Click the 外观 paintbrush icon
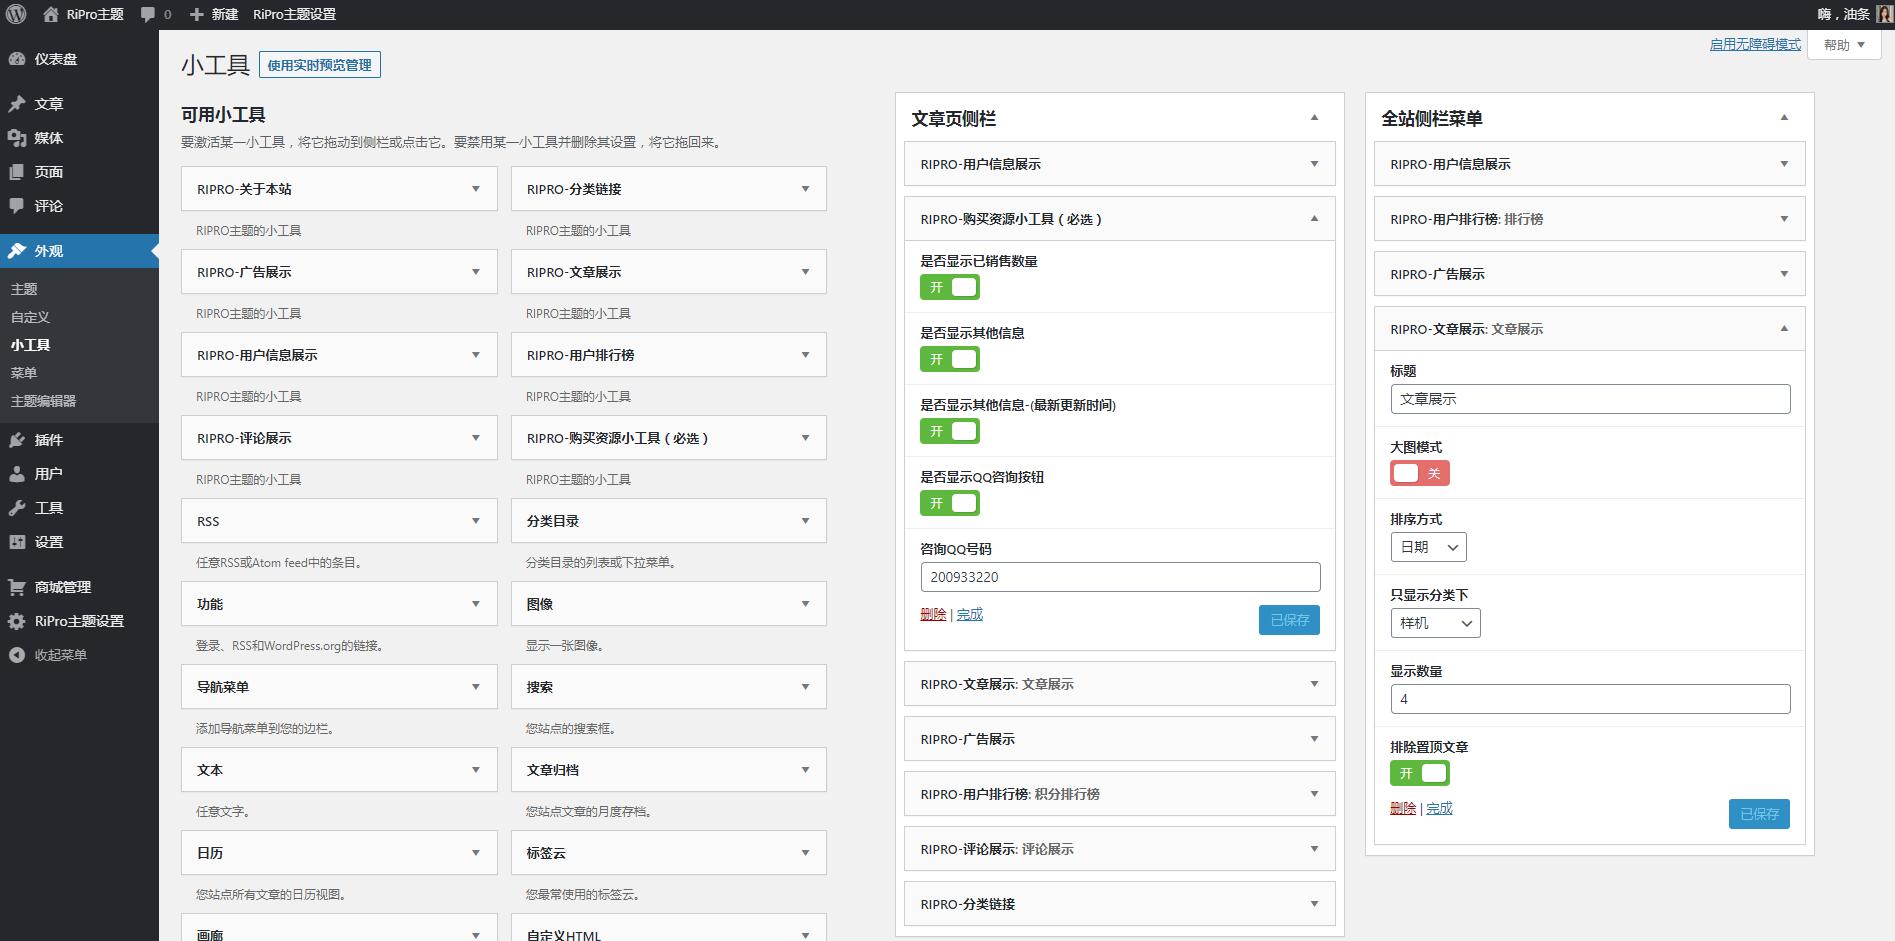 [17, 251]
